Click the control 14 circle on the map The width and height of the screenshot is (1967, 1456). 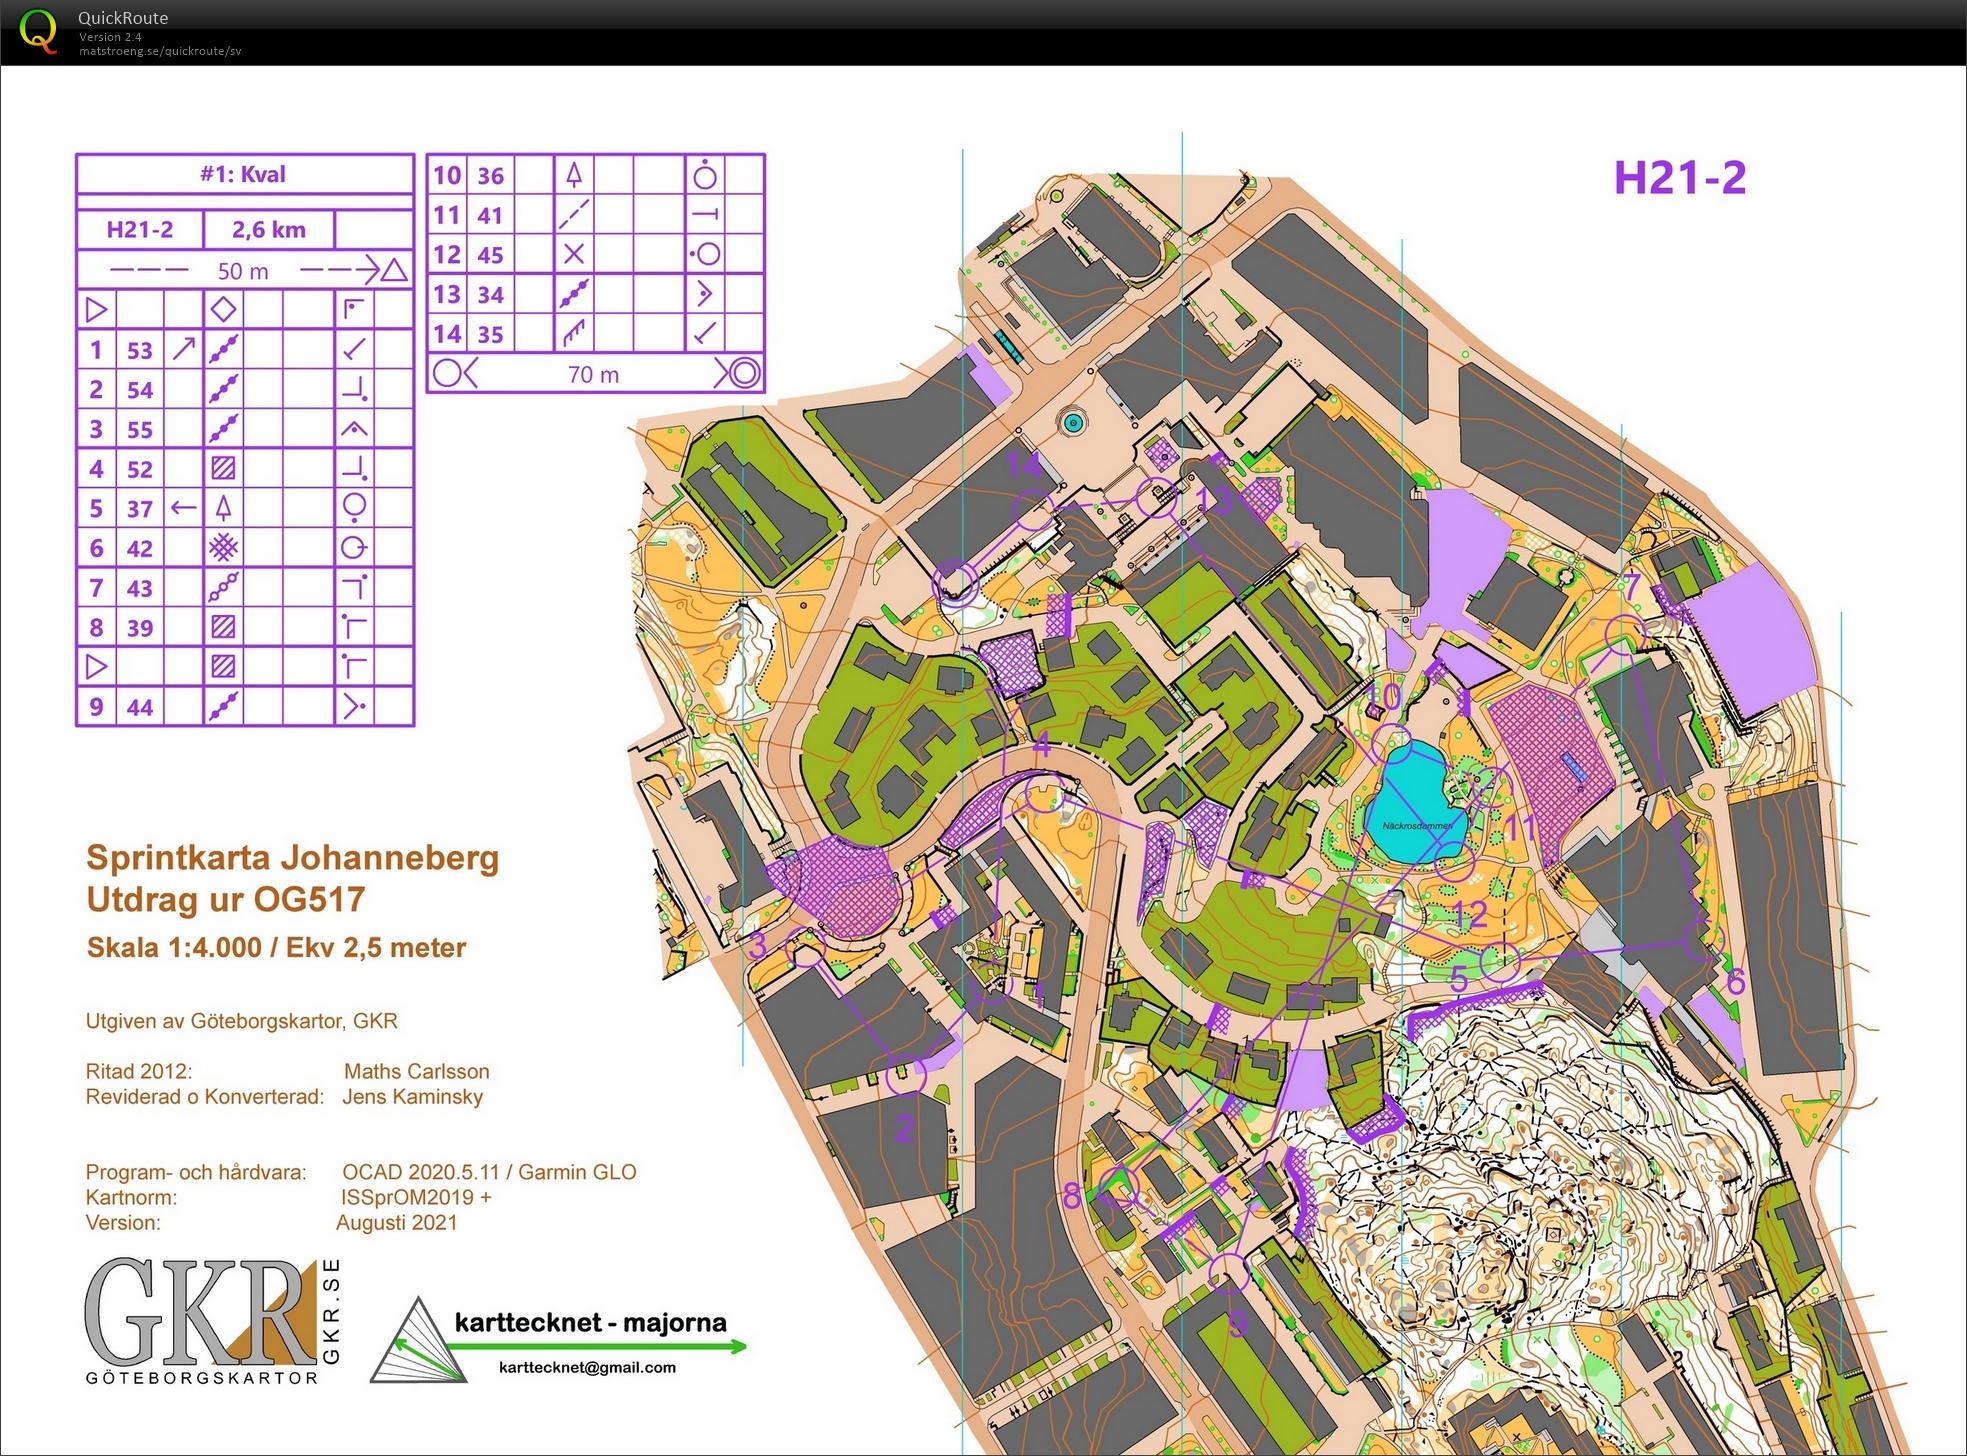point(1033,509)
